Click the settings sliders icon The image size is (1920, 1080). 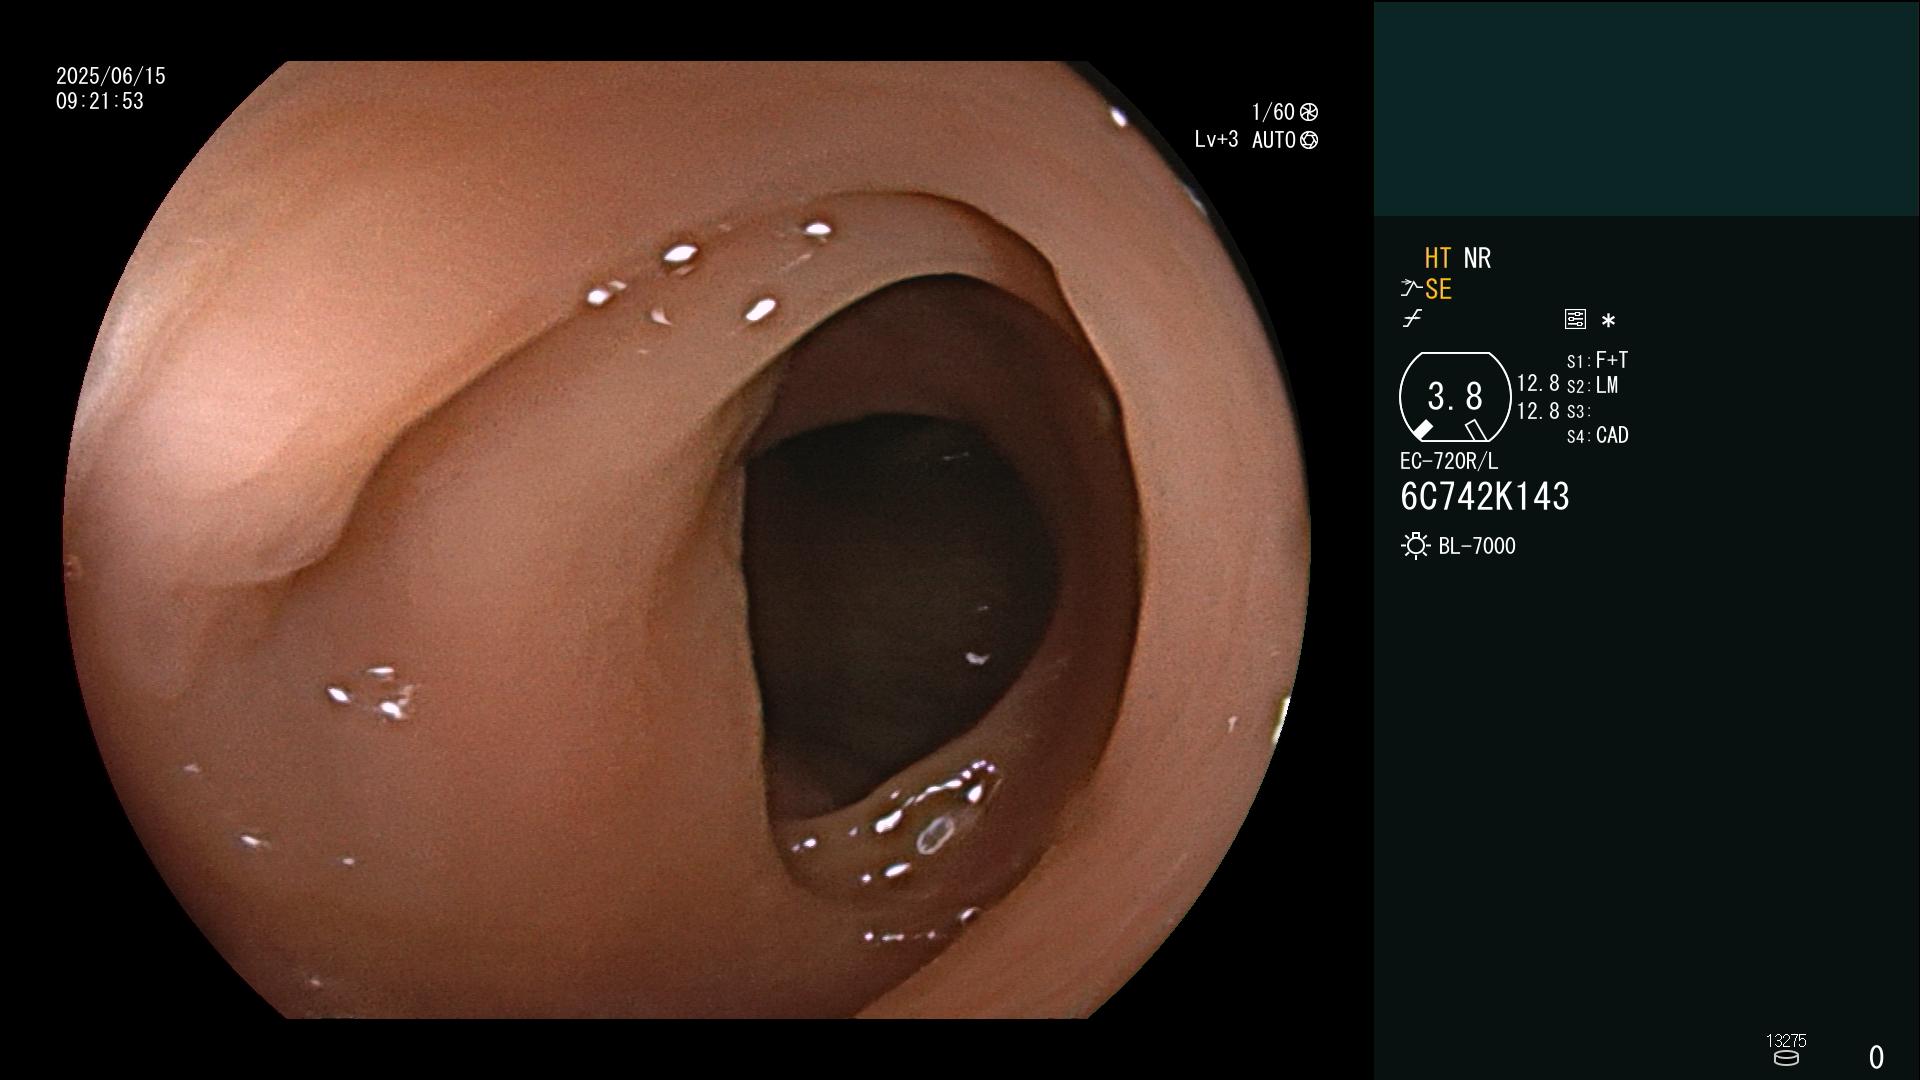[x=1575, y=319]
